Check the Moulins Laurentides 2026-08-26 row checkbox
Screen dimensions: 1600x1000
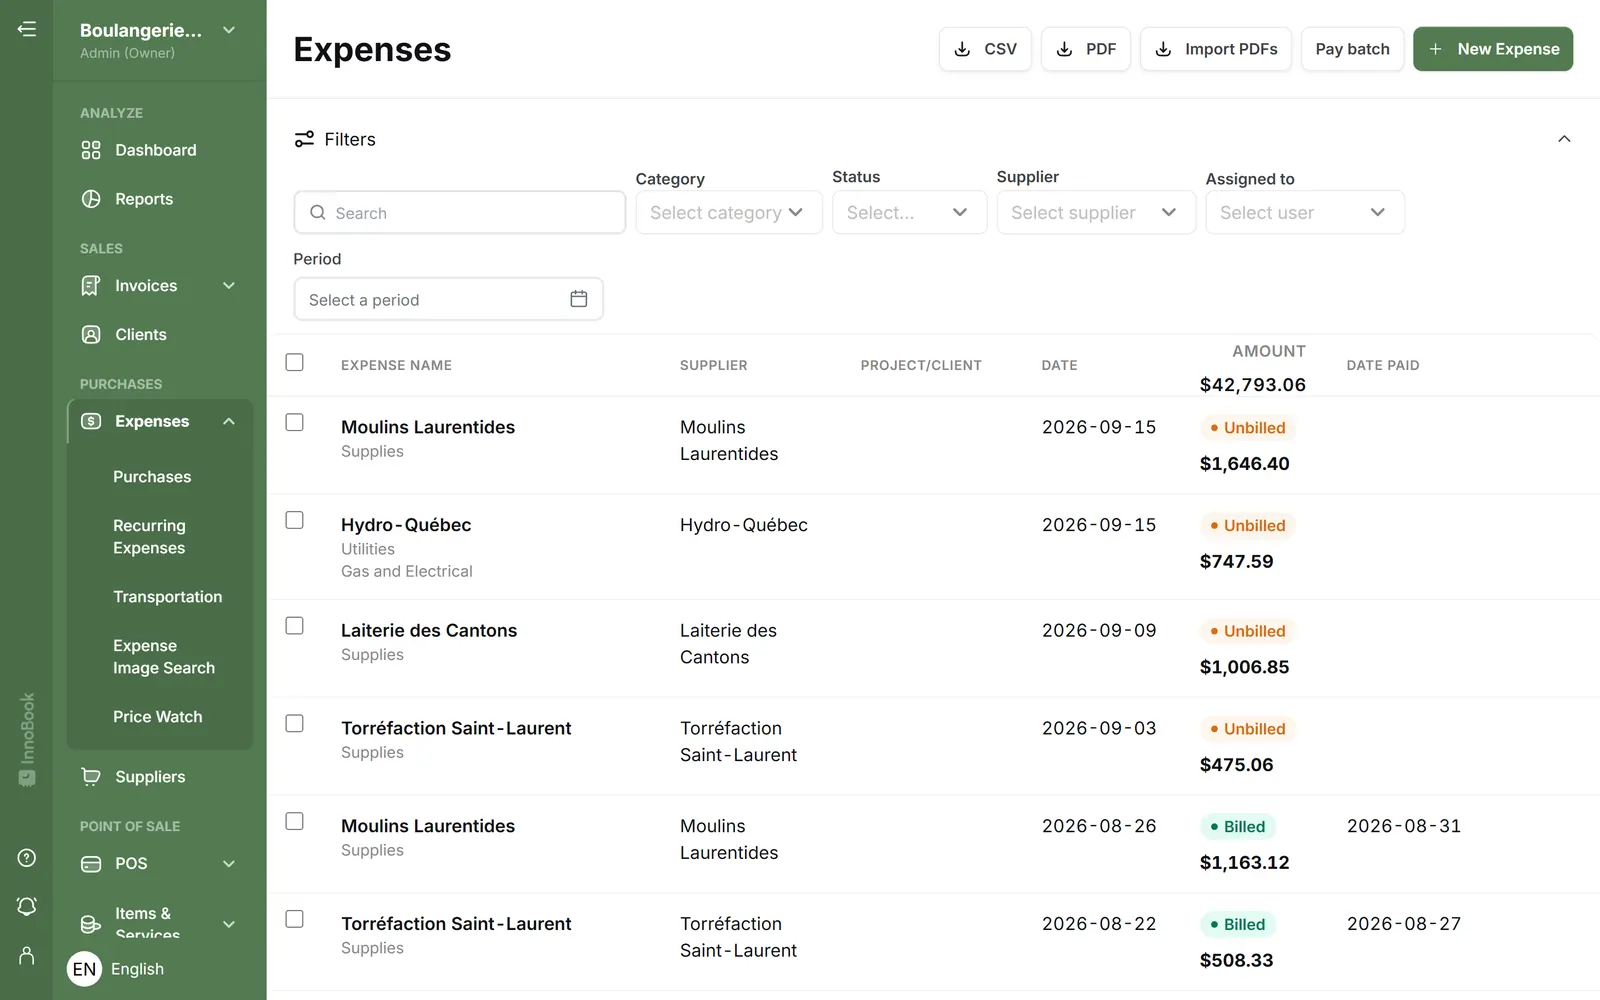point(294,821)
